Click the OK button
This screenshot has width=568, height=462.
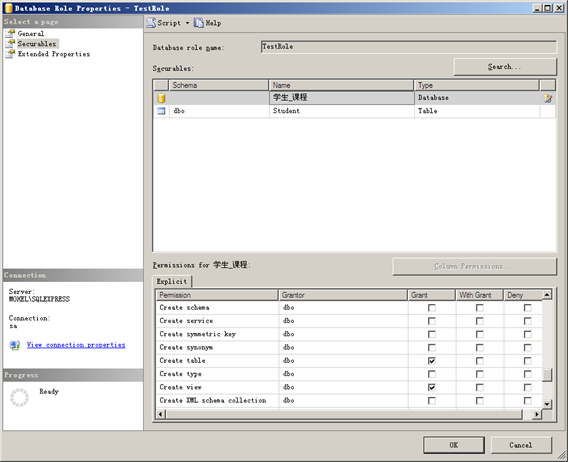coord(454,445)
